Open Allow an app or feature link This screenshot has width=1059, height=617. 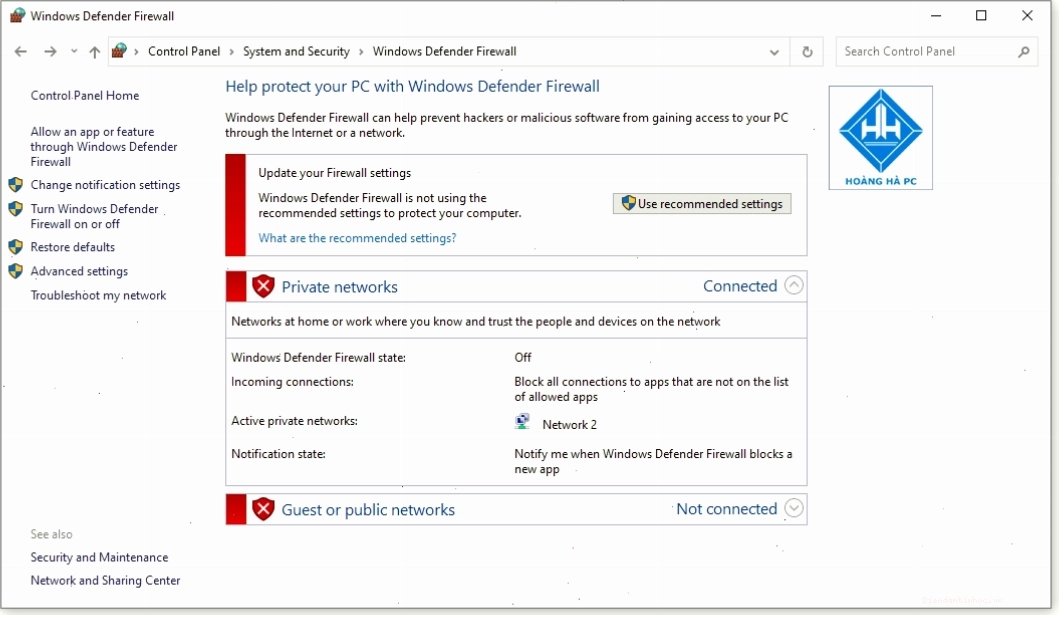tap(104, 146)
